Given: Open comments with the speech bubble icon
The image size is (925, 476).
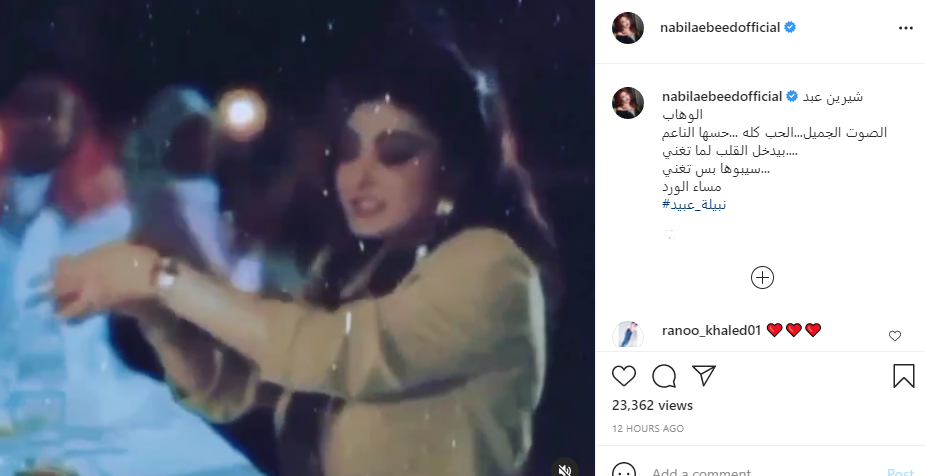Looking at the screenshot, I should [x=664, y=376].
